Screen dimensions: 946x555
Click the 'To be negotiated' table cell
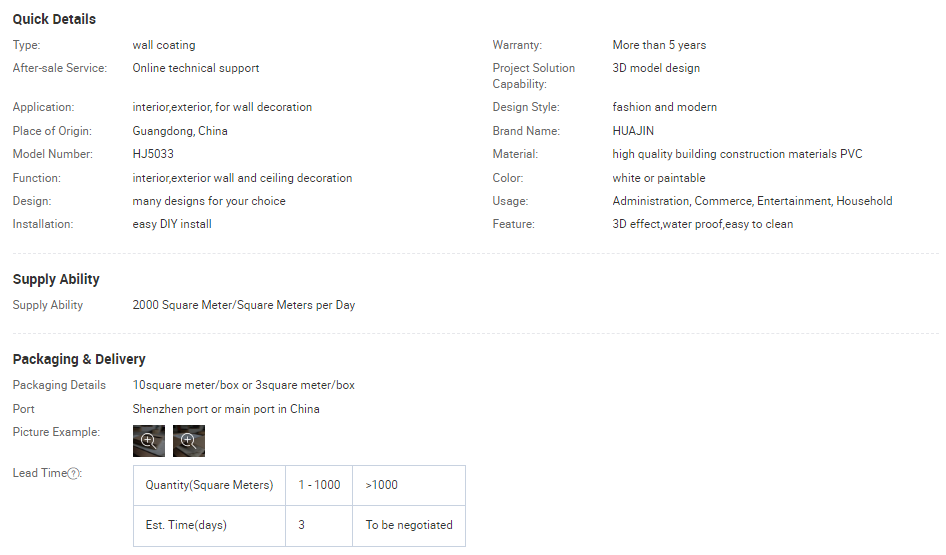click(409, 525)
